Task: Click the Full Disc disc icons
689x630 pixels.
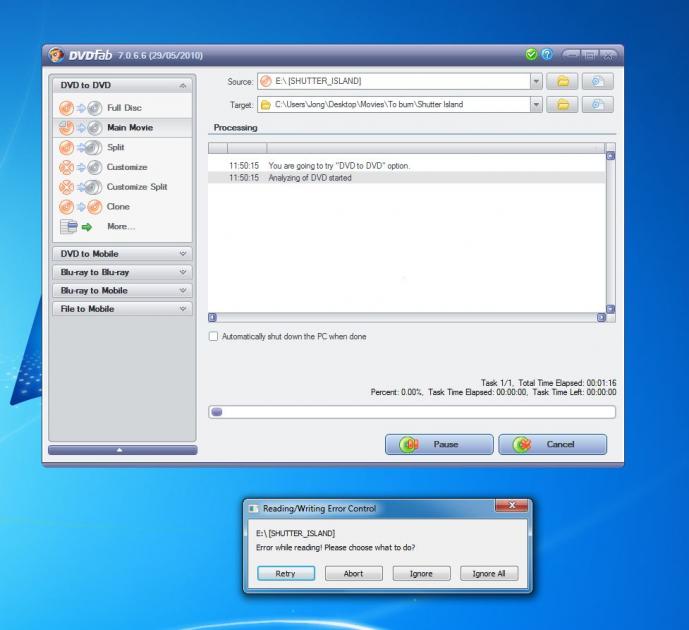Action: 80,108
